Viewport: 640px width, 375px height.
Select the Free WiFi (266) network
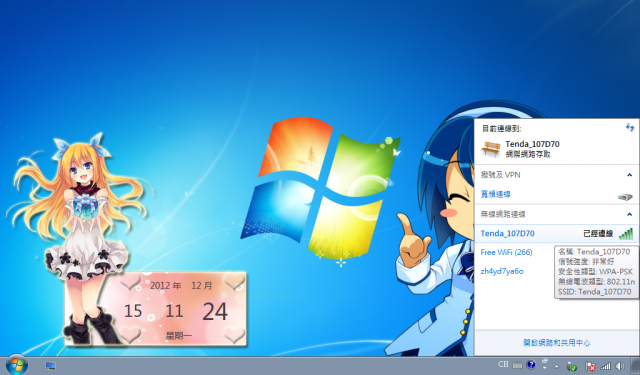(507, 252)
